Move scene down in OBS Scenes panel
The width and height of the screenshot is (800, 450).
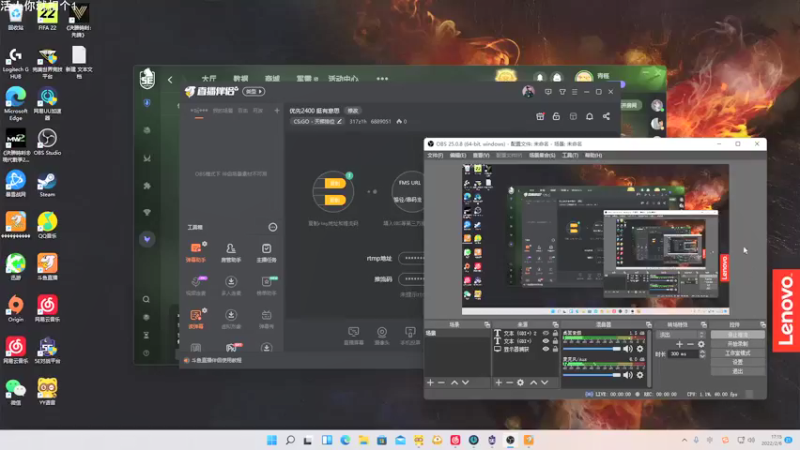pyautogui.click(x=465, y=383)
